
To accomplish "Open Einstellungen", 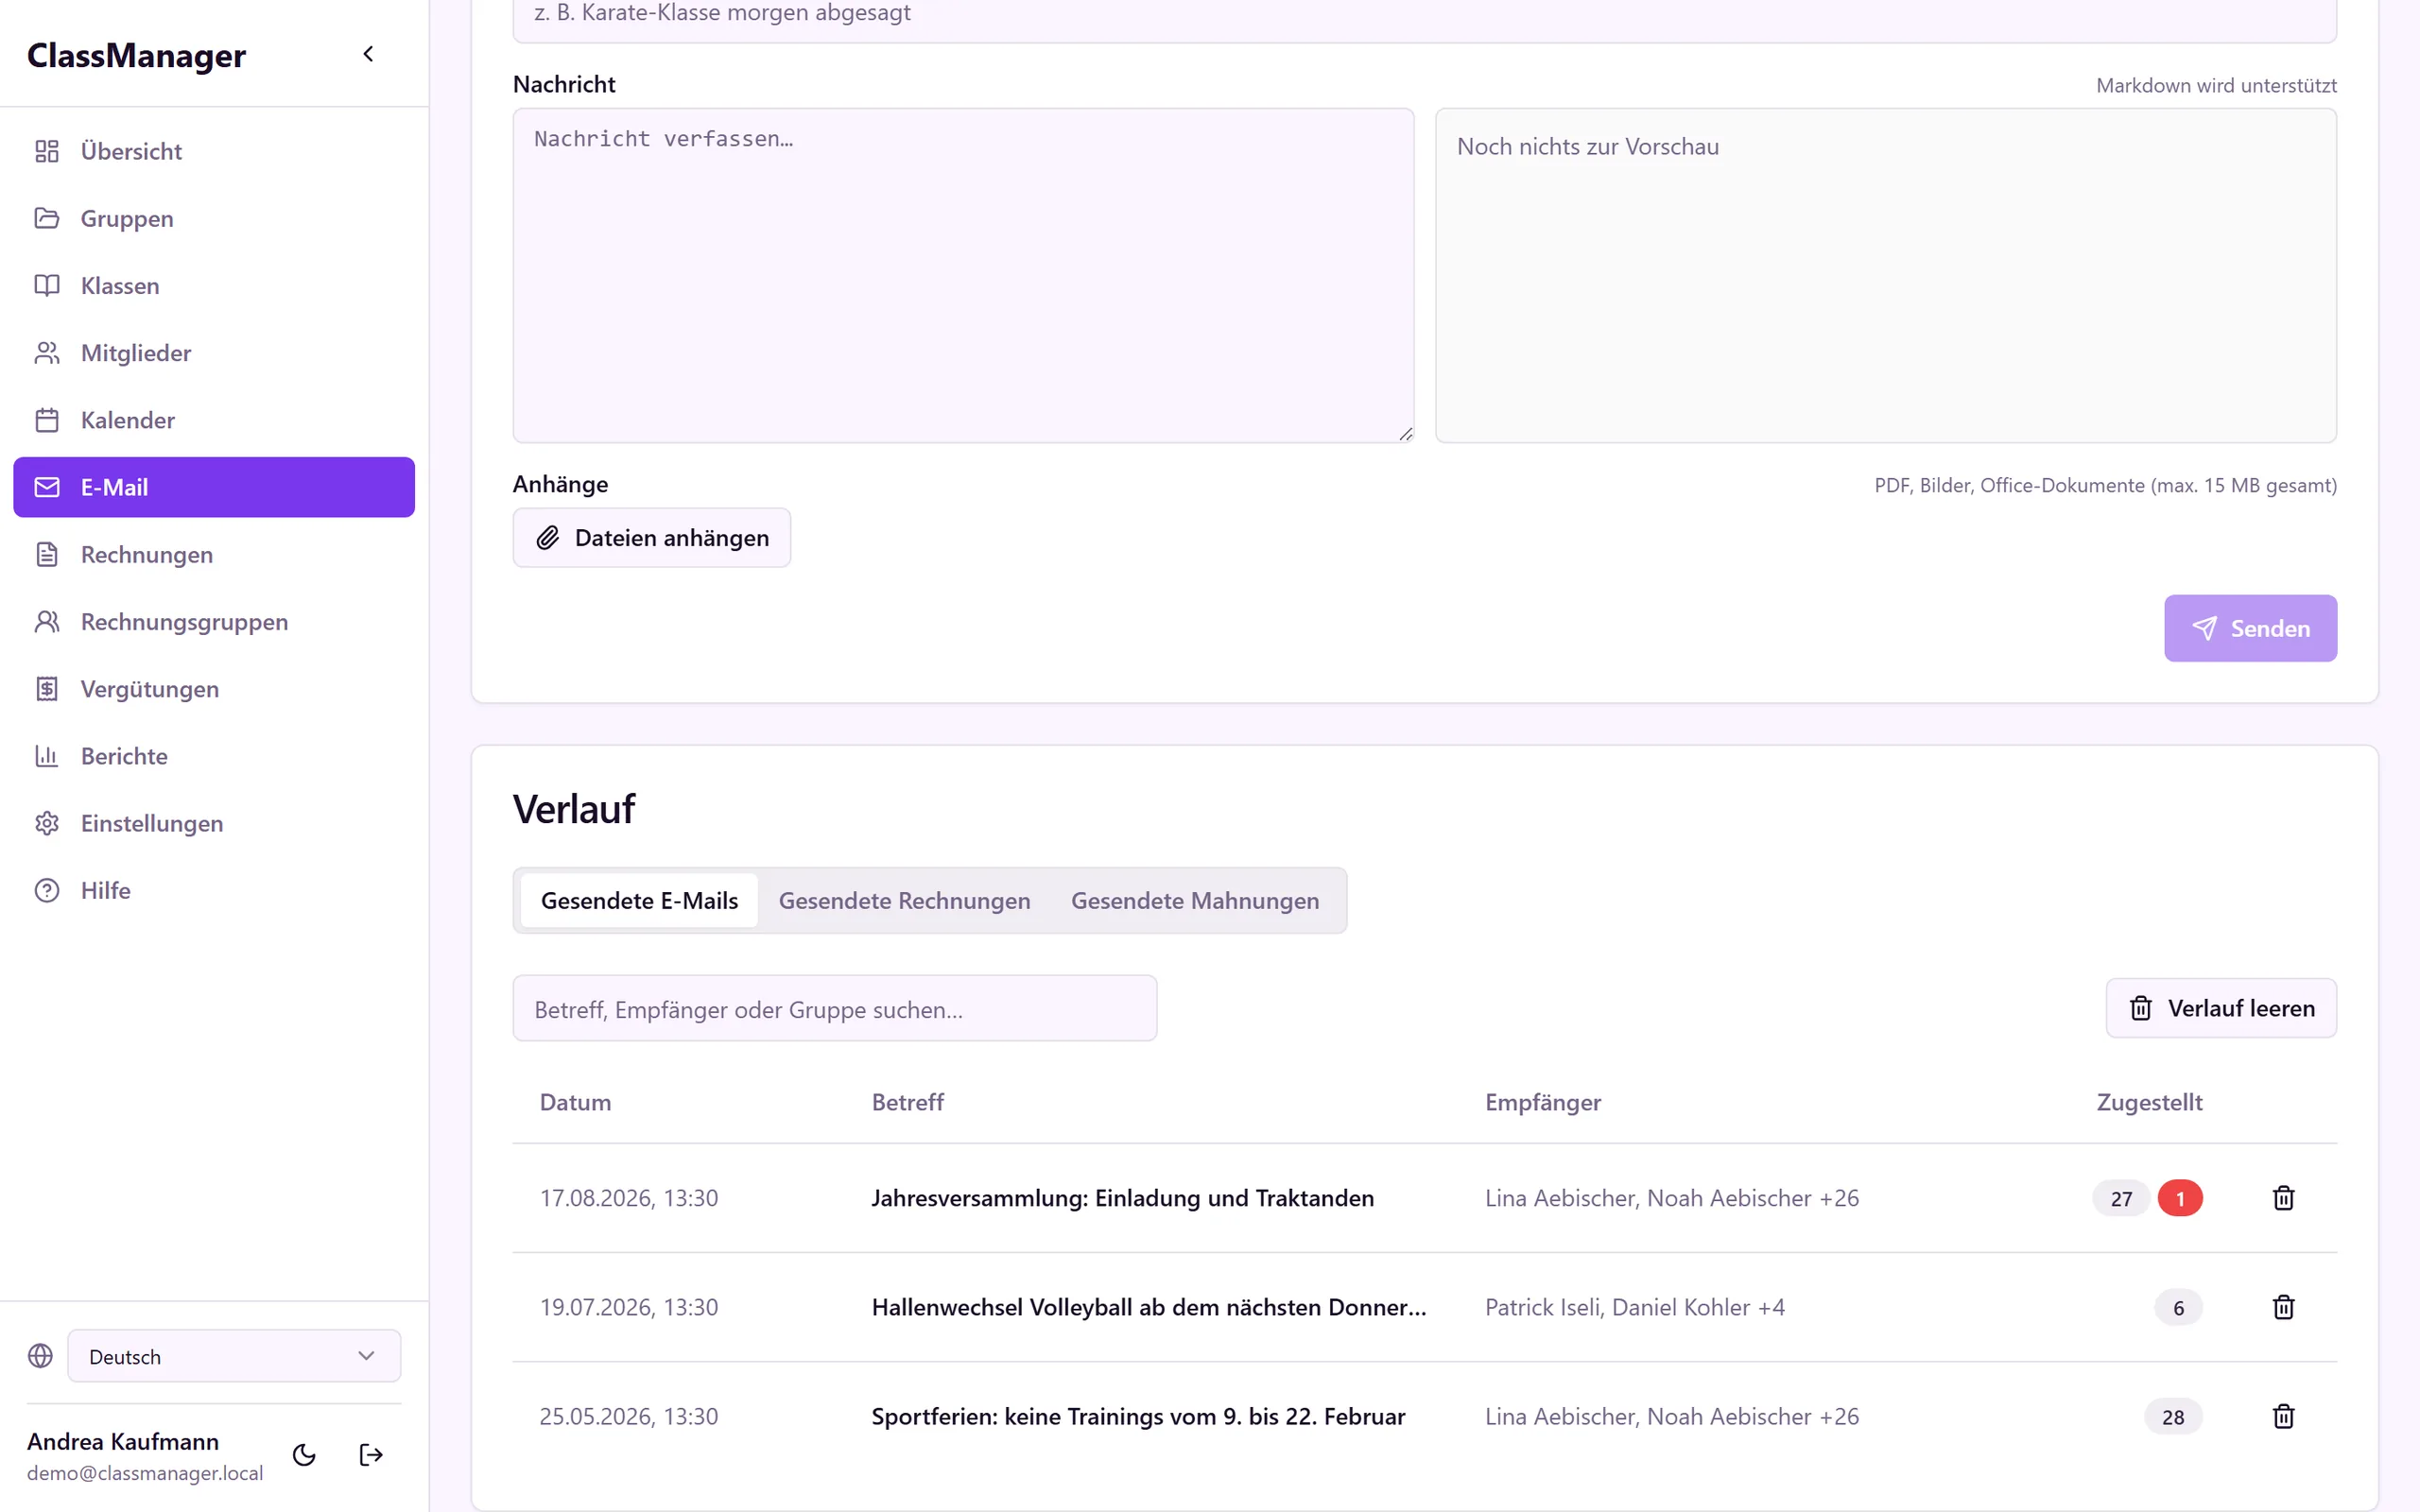I will point(214,823).
